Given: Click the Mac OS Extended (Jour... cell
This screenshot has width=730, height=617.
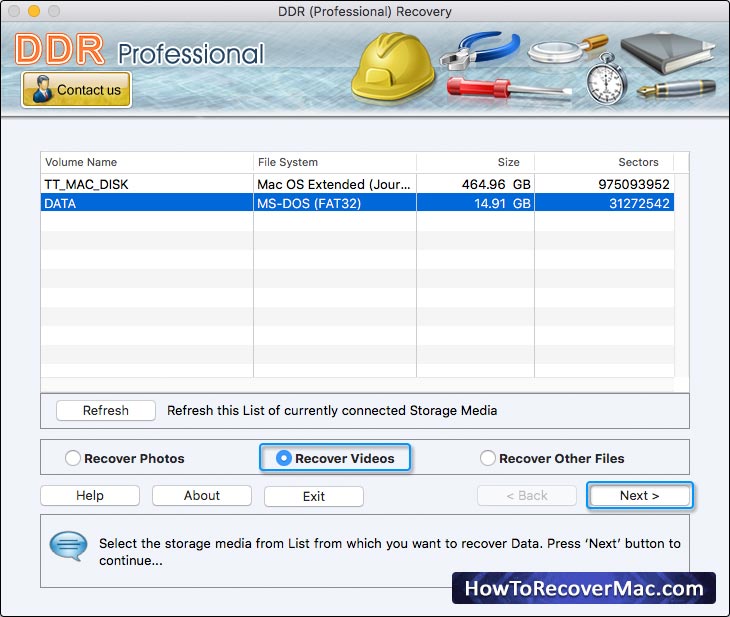Looking at the screenshot, I should (334, 184).
